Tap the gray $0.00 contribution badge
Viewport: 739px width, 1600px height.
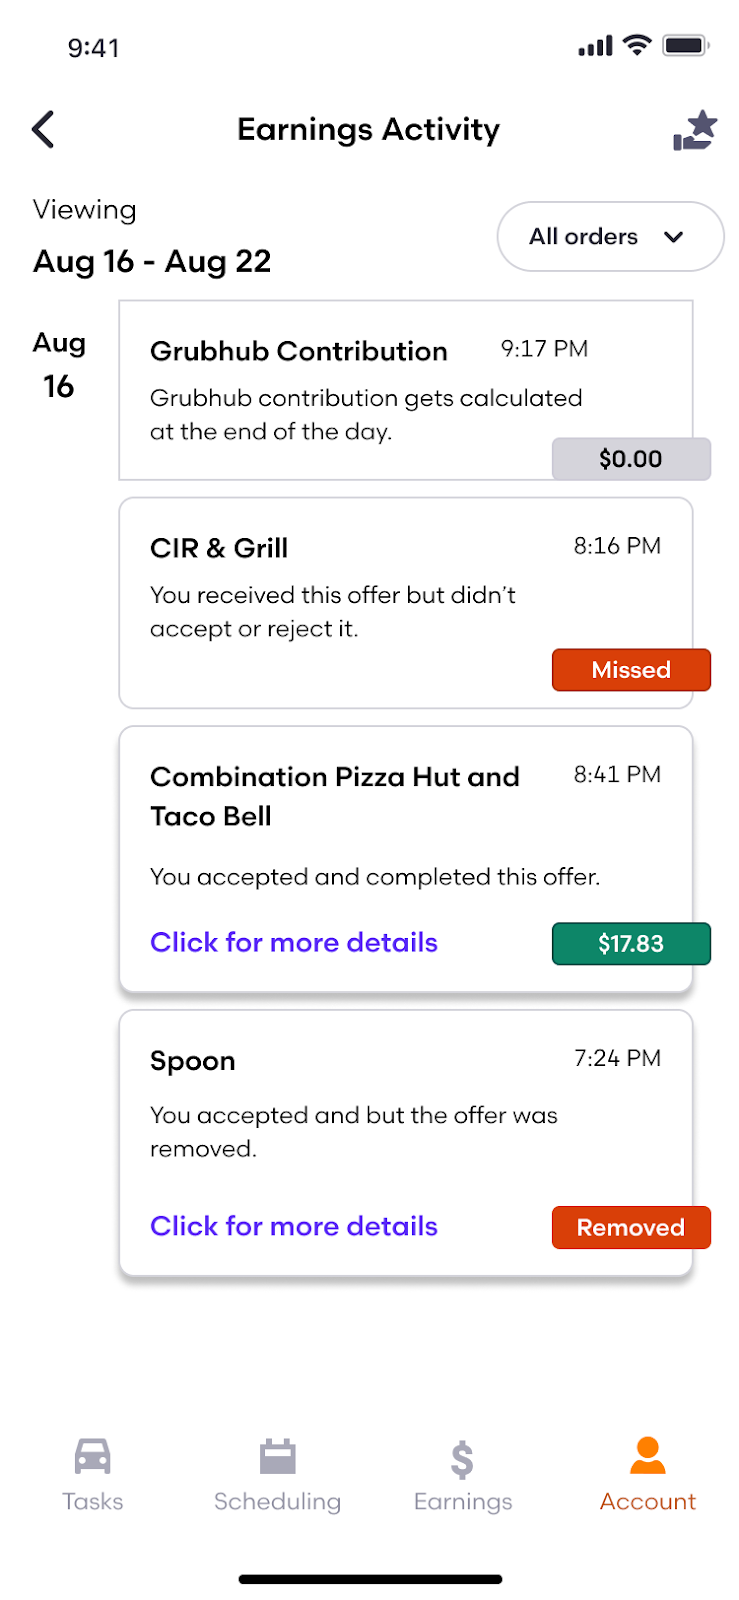pos(631,459)
